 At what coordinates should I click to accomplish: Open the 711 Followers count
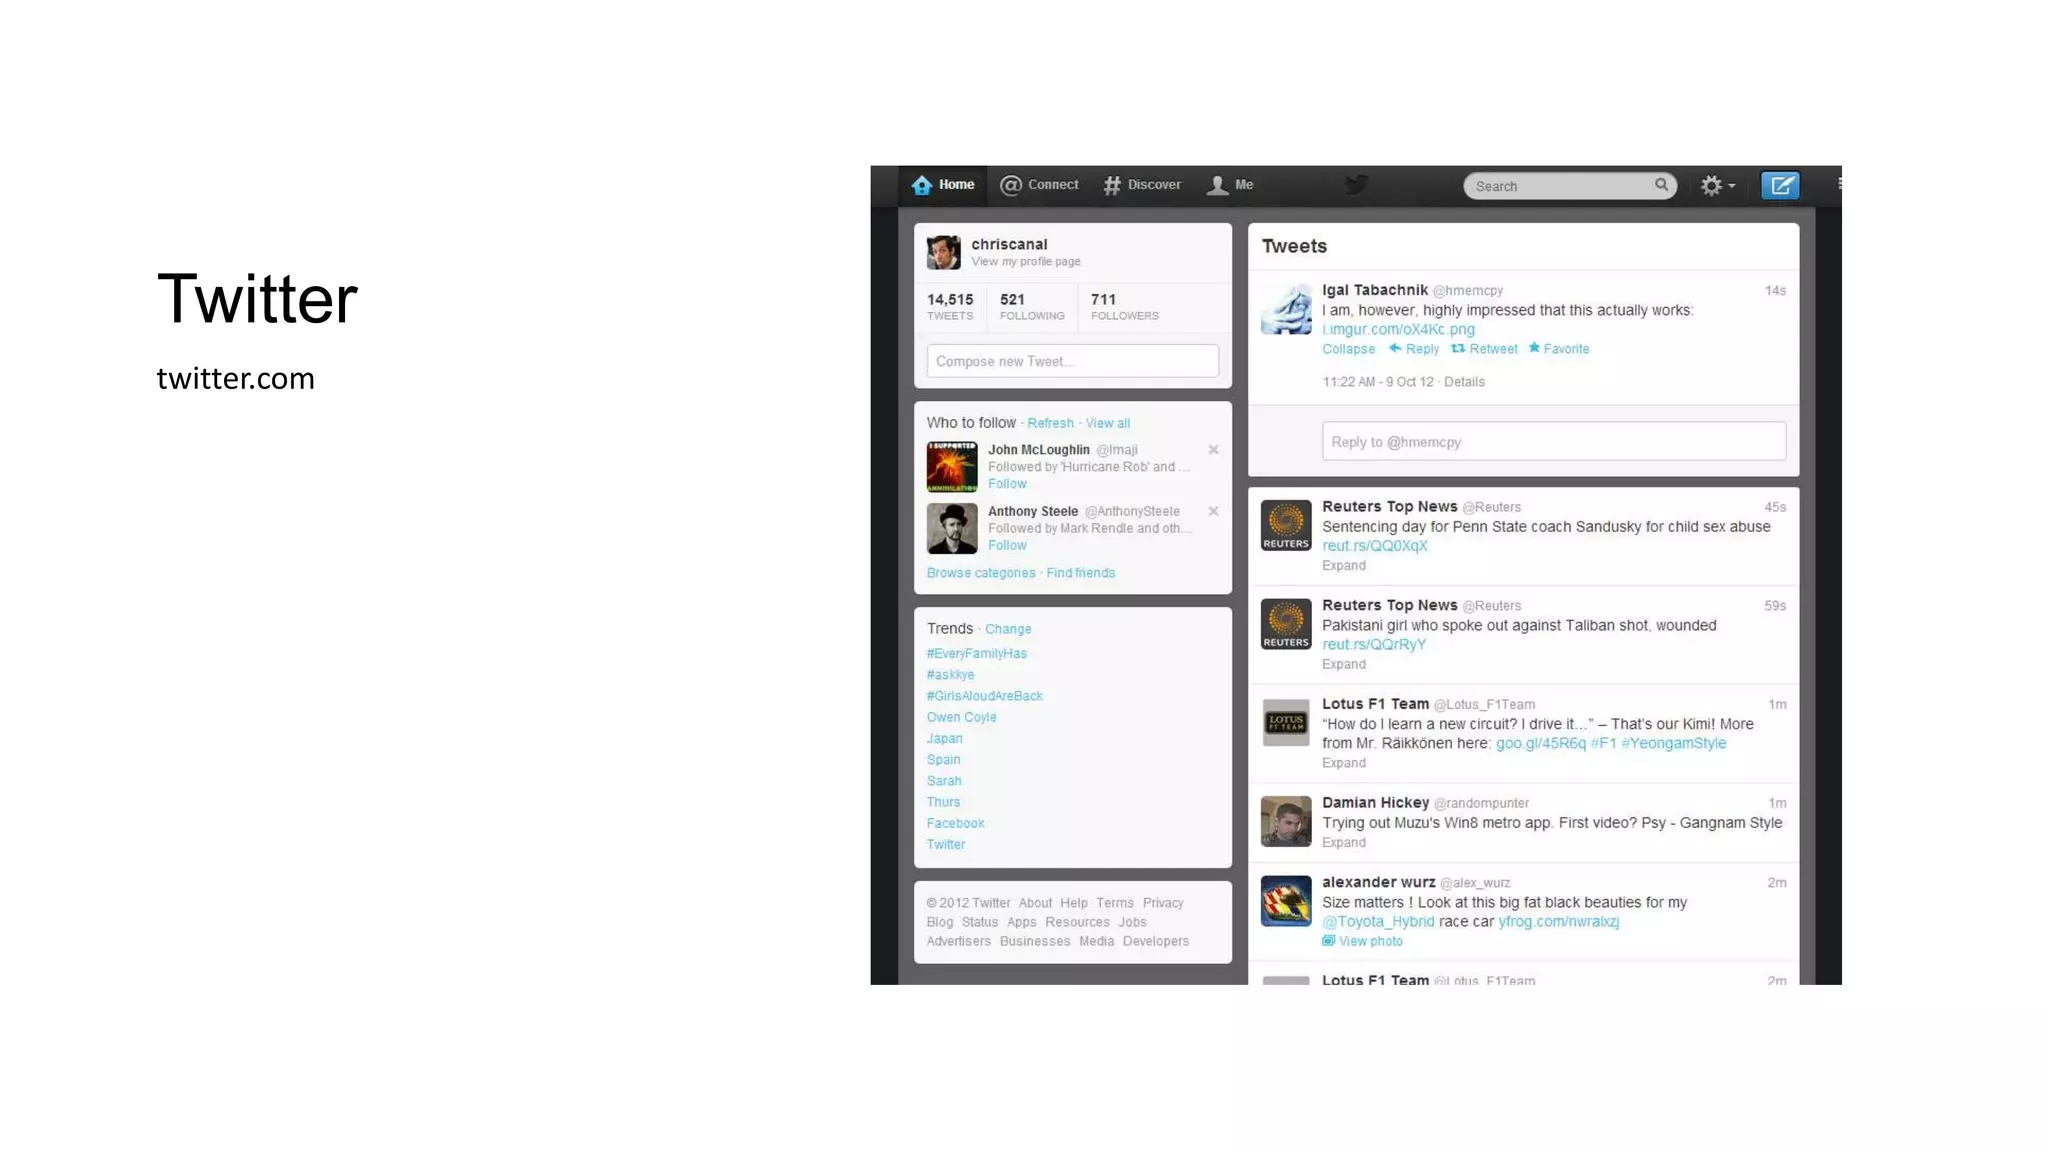[1125, 306]
